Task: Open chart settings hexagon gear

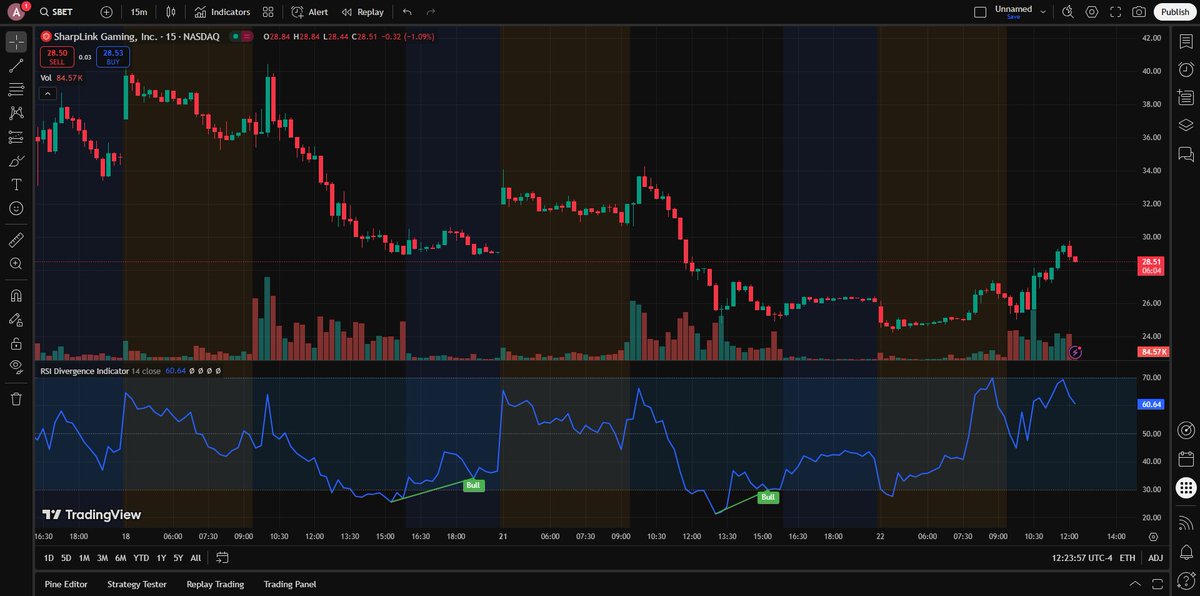Action: [x=1092, y=12]
